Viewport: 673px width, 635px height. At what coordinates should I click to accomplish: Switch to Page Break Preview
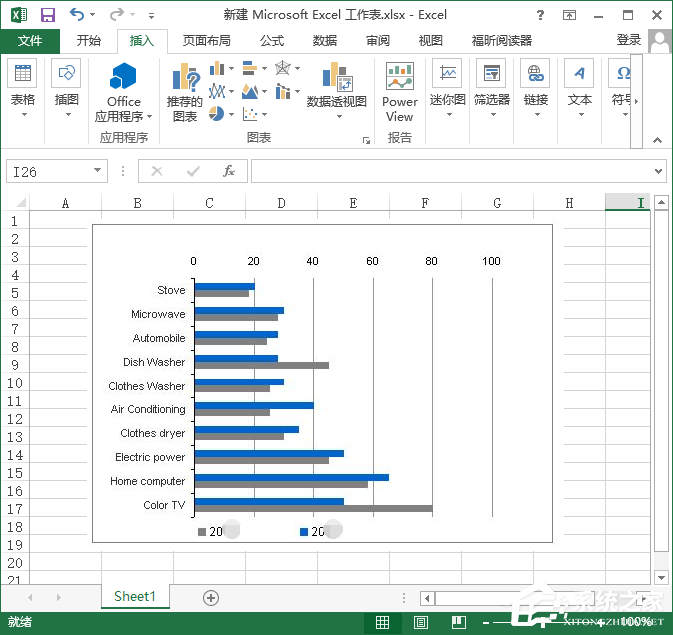tap(458, 622)
